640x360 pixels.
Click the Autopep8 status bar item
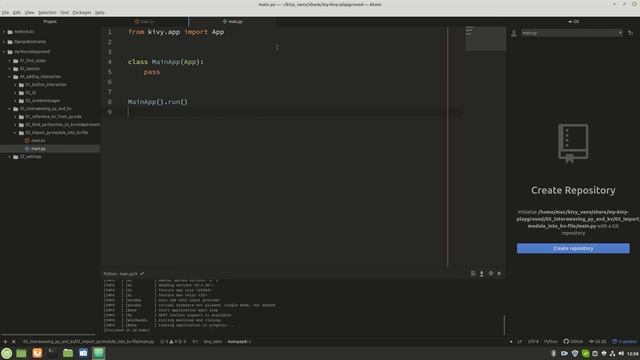[239, 342]
